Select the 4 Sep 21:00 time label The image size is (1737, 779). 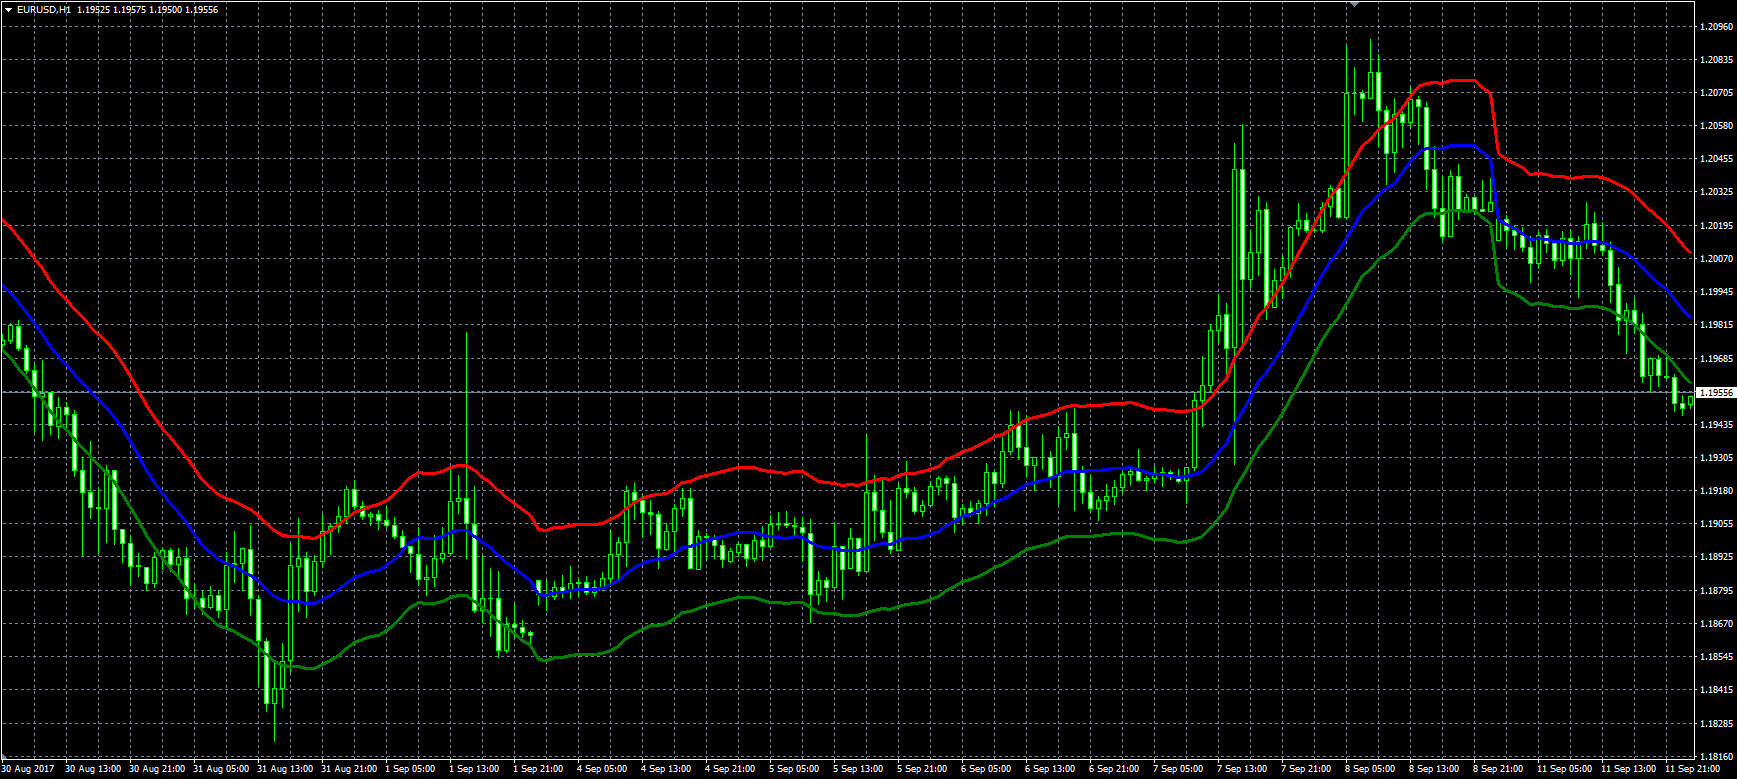click(730, 769)
